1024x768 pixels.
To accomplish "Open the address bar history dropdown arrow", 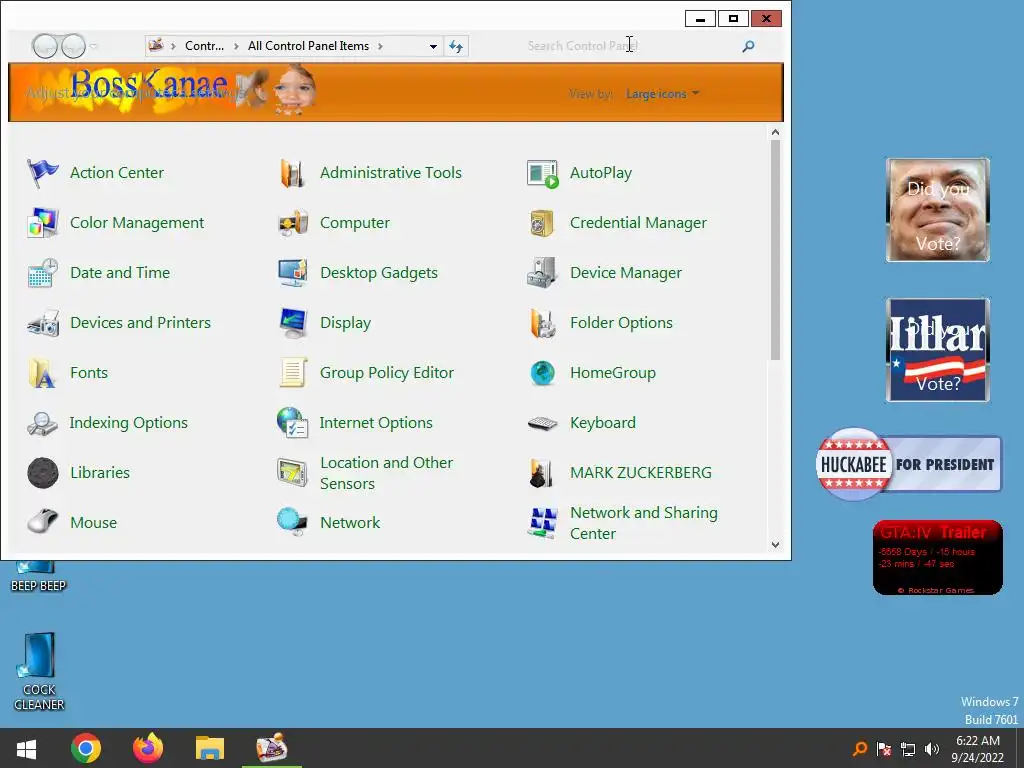I will (433, 46).
